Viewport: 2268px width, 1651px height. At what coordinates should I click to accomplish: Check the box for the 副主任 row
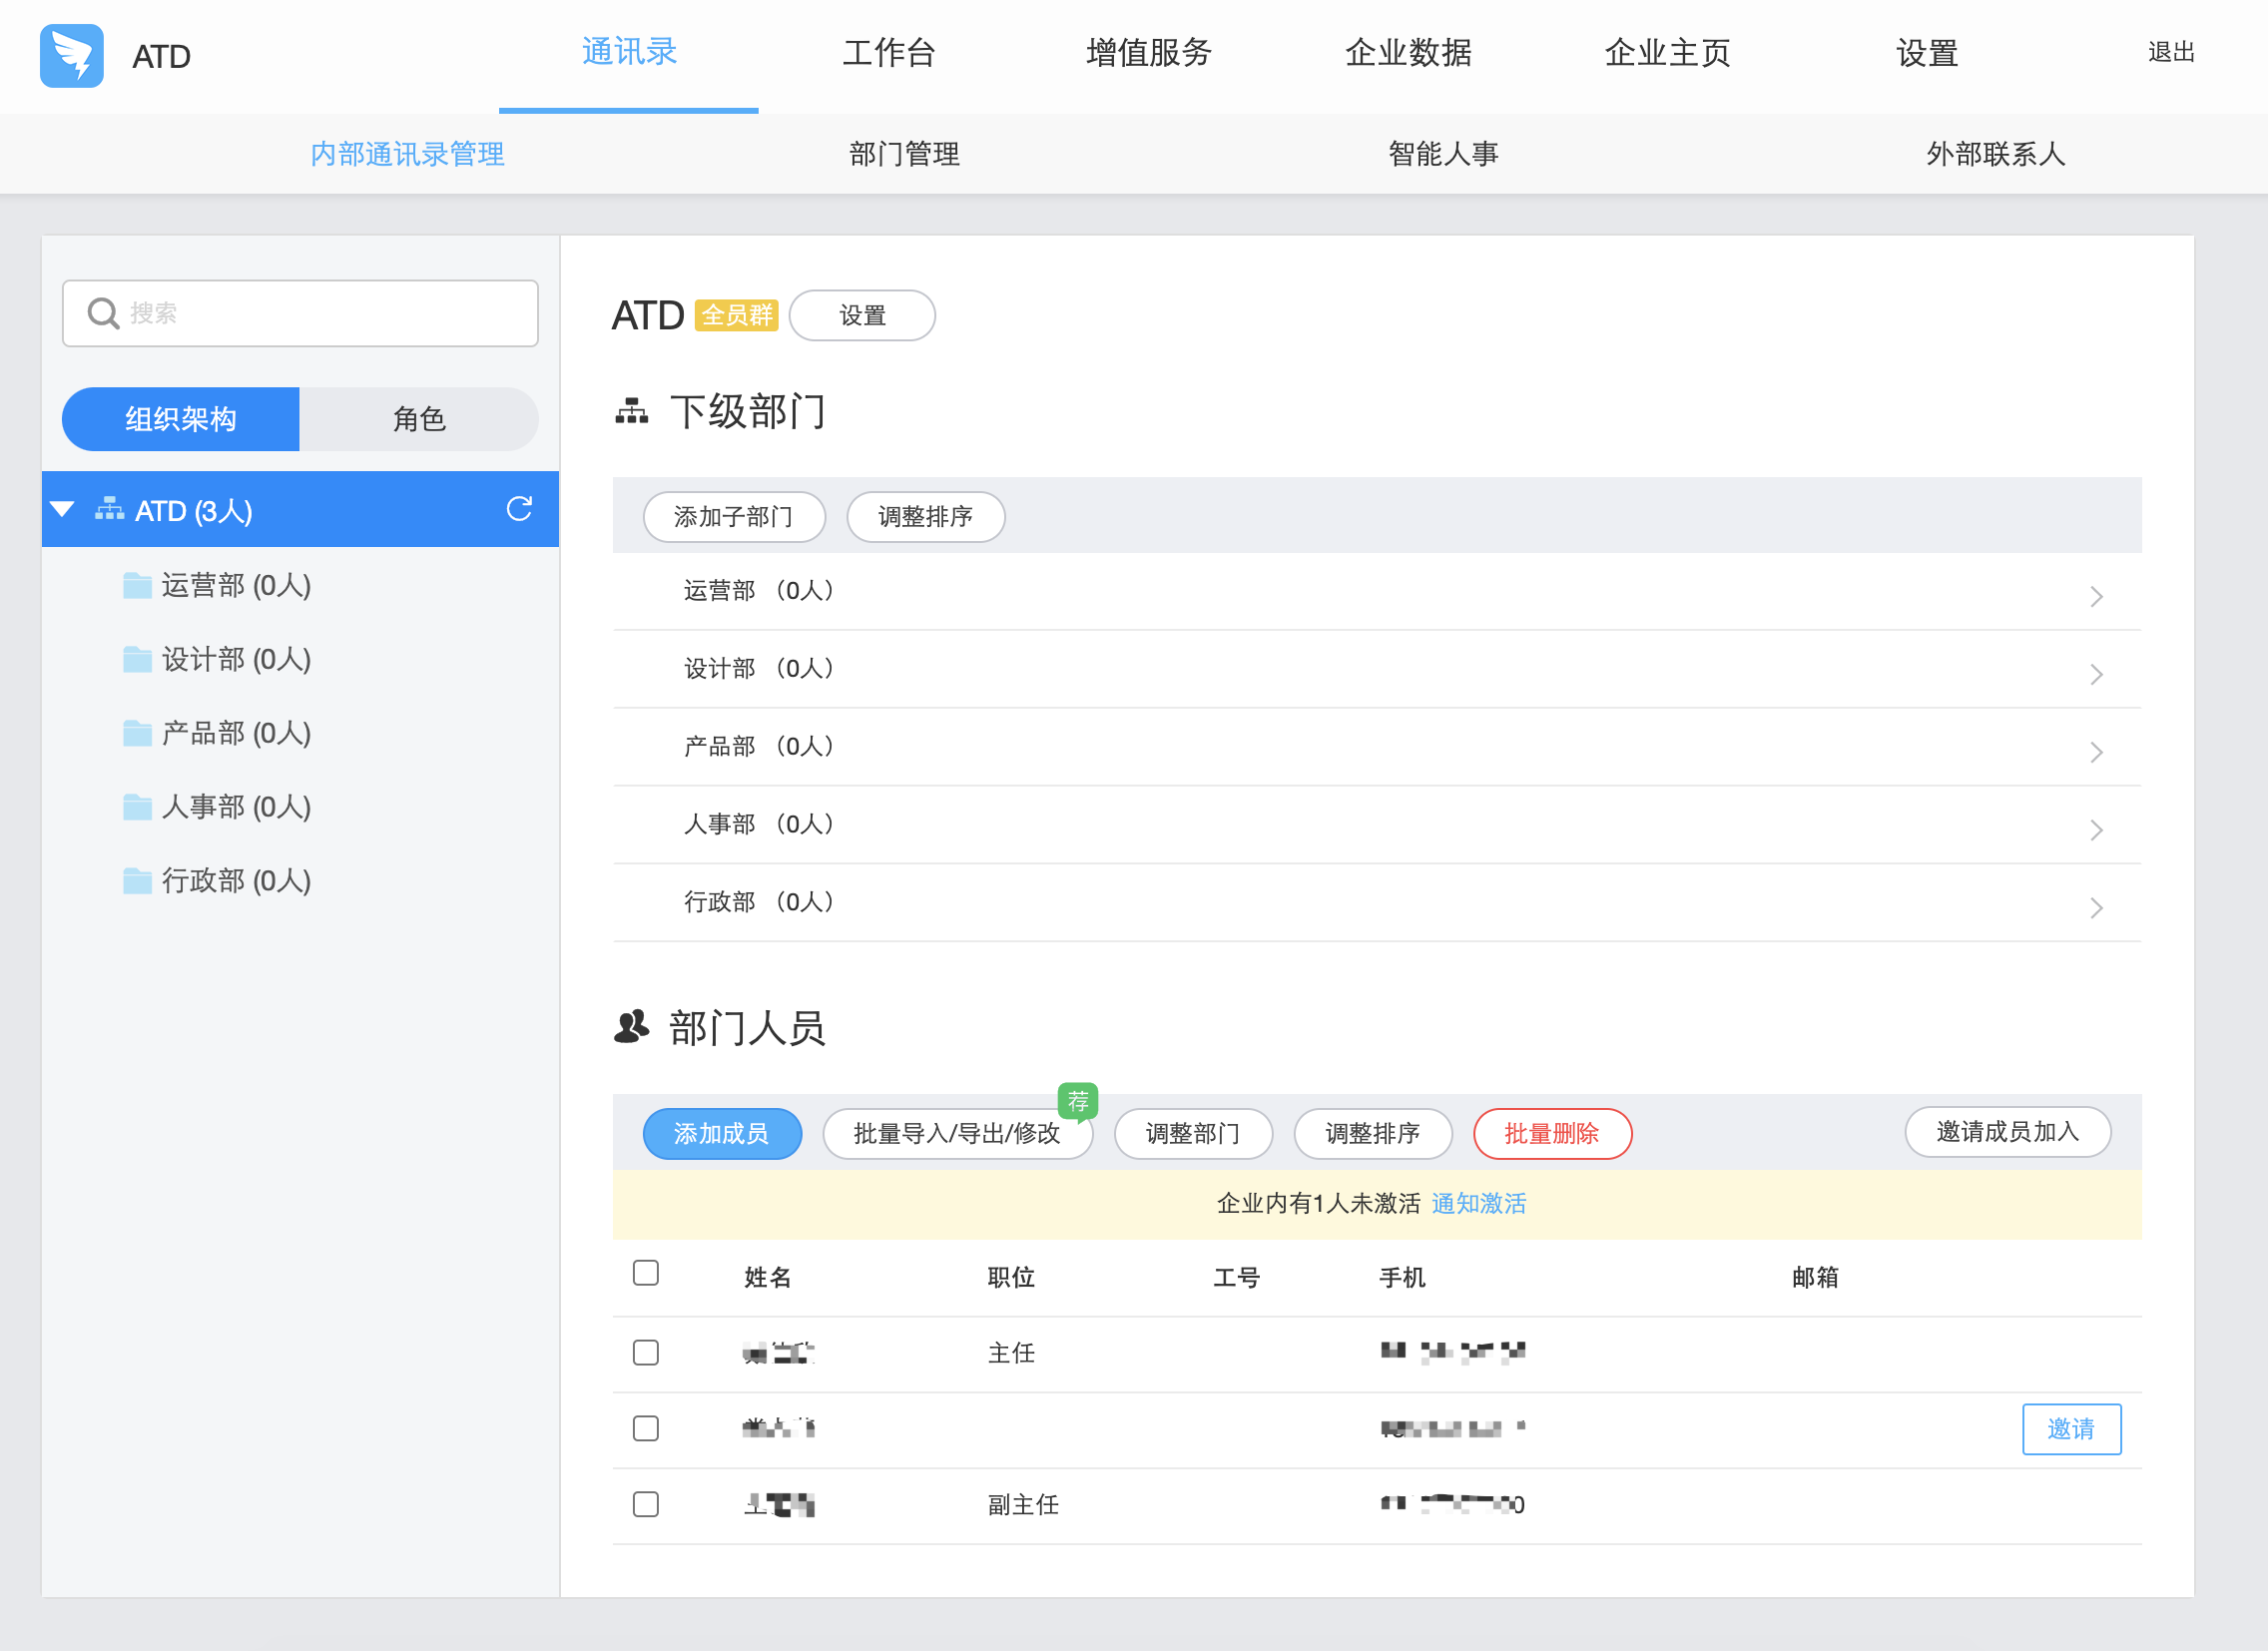coord(646,1504)
